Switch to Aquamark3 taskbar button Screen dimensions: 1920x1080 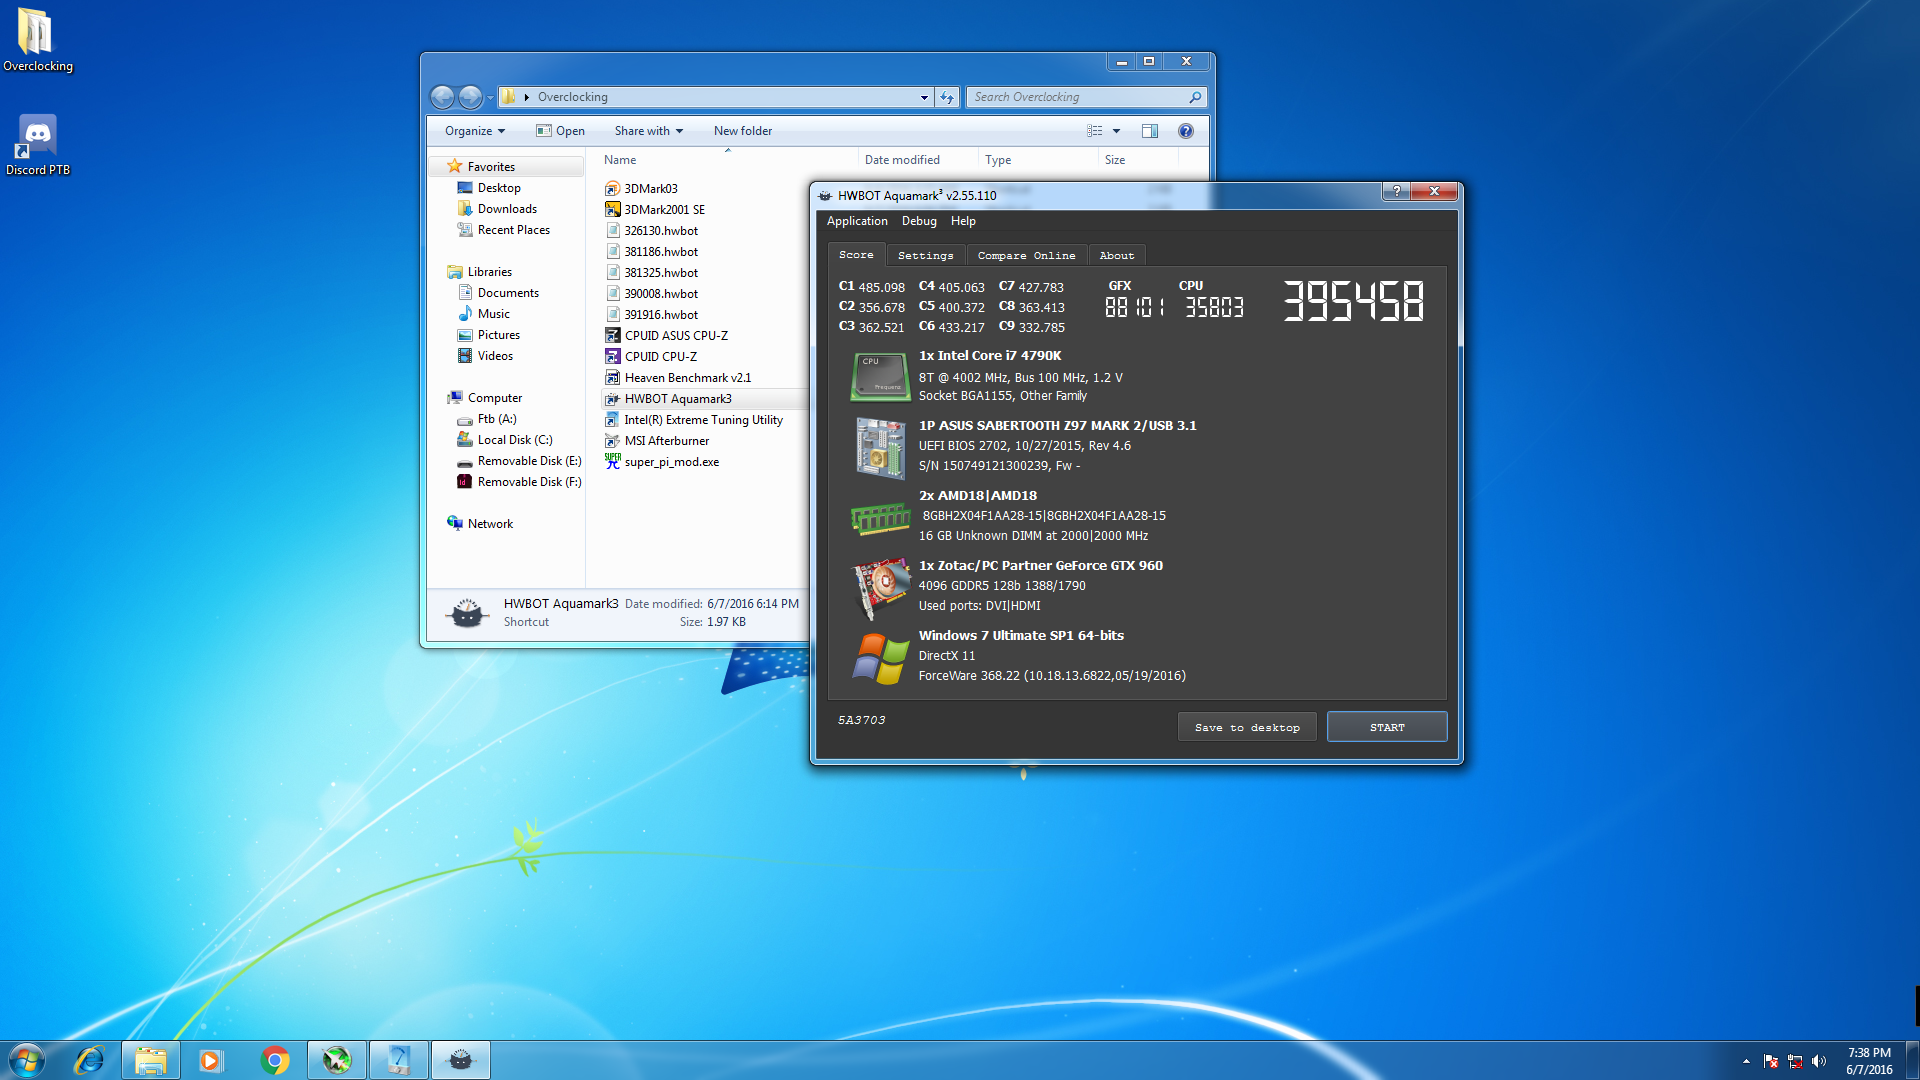coord(461,1060)
